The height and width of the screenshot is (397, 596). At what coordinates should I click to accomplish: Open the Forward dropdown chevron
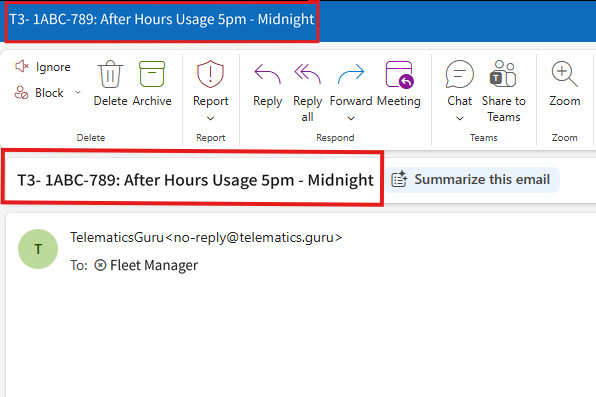[351, 118]
